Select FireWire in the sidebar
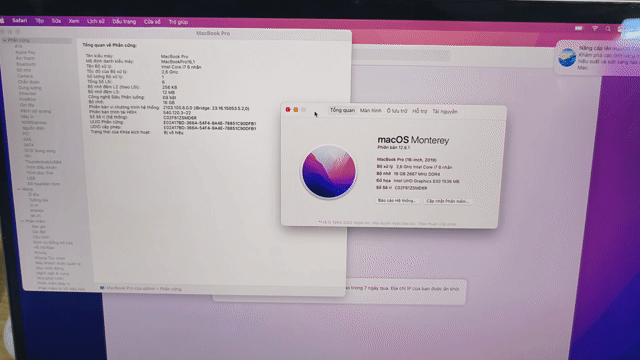The width and height of the screenshot is (640, 360). [x=28, y=99]
